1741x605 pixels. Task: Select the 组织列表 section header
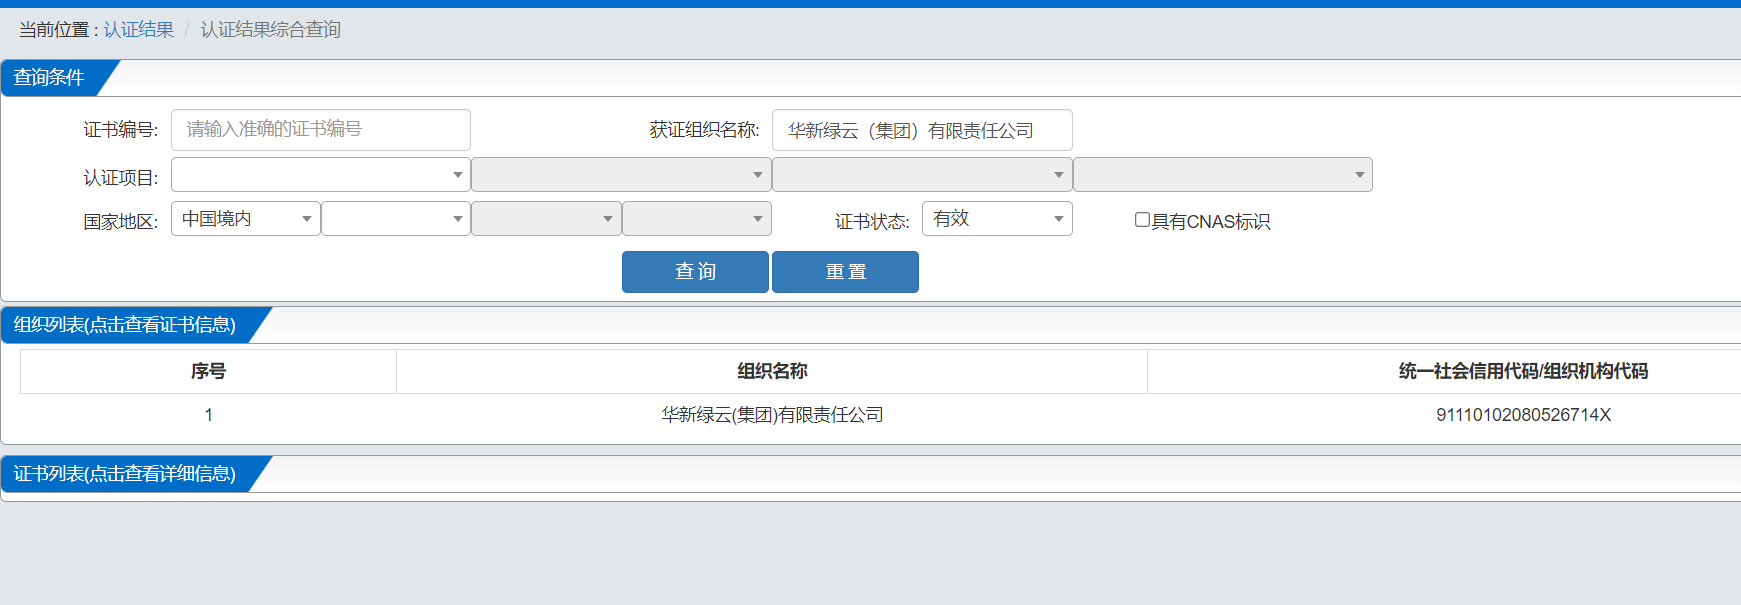(125, 325)
